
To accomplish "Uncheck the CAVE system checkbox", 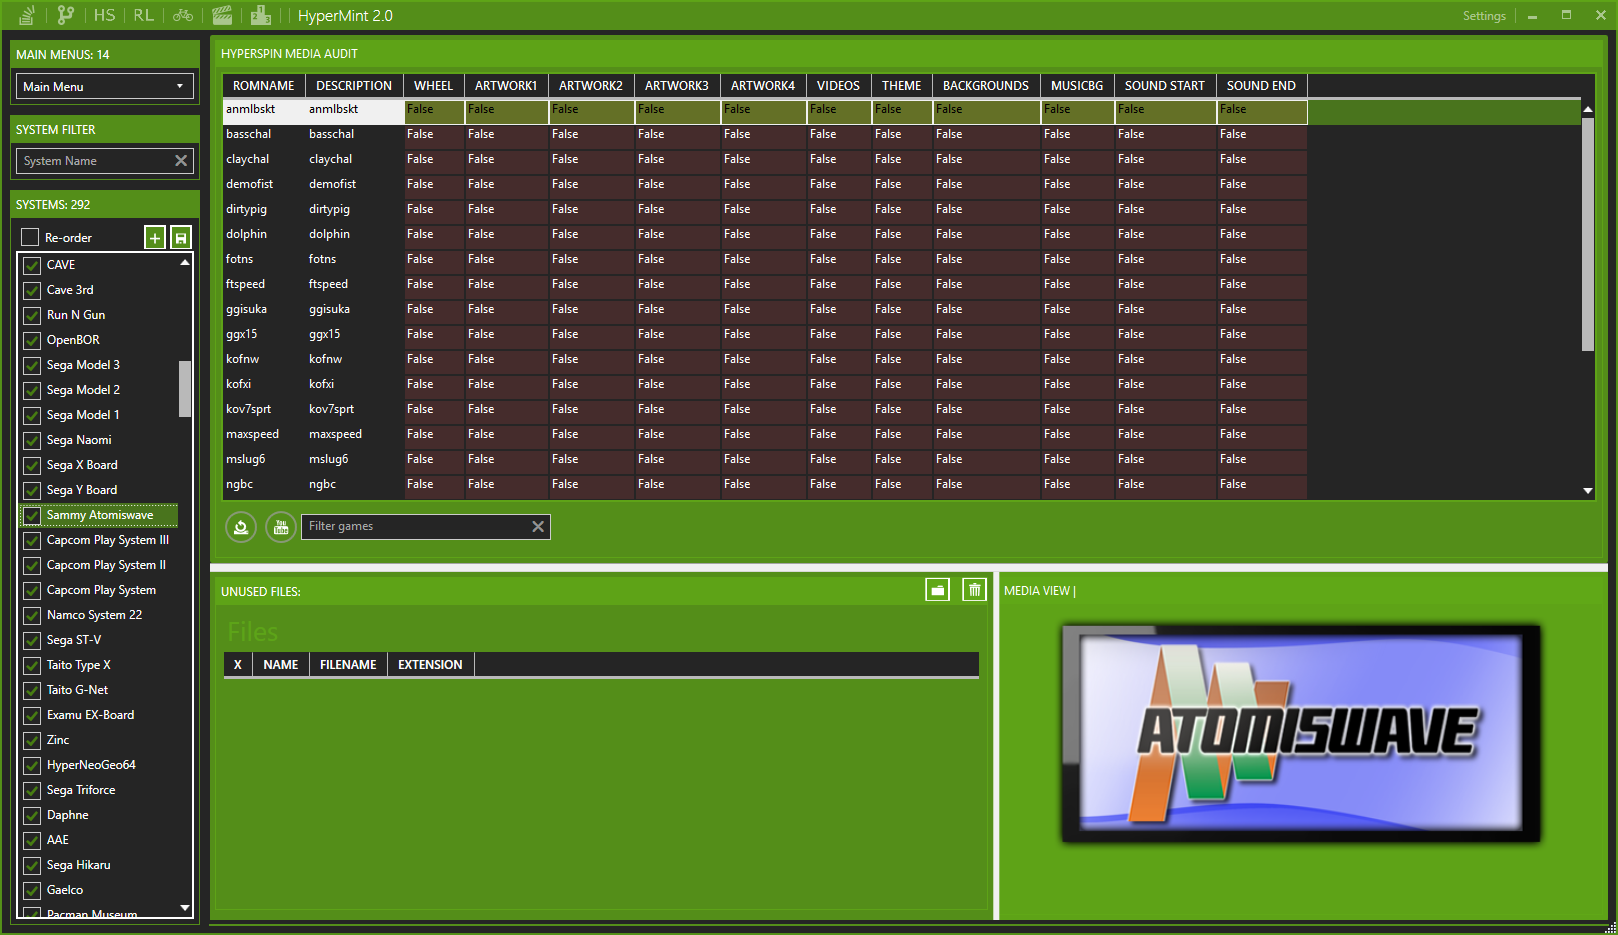I will (32, 265).
